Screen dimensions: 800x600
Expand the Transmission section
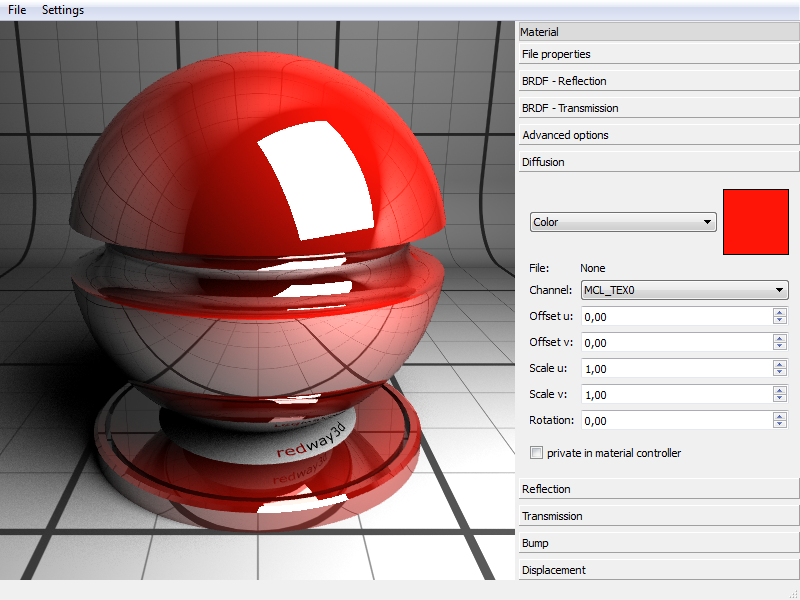tap(657, 516)
